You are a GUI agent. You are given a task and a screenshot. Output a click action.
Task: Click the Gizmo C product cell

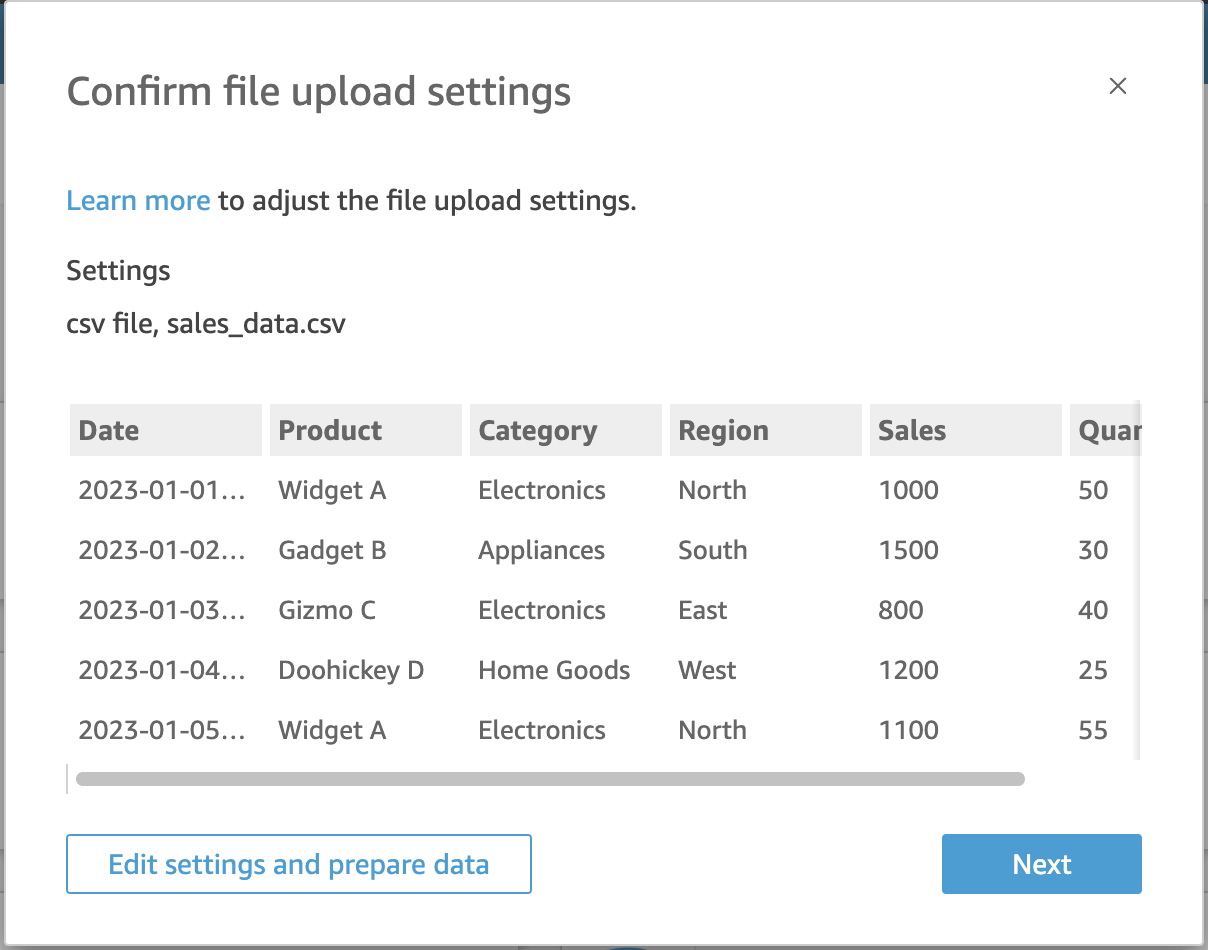(327, 610)
